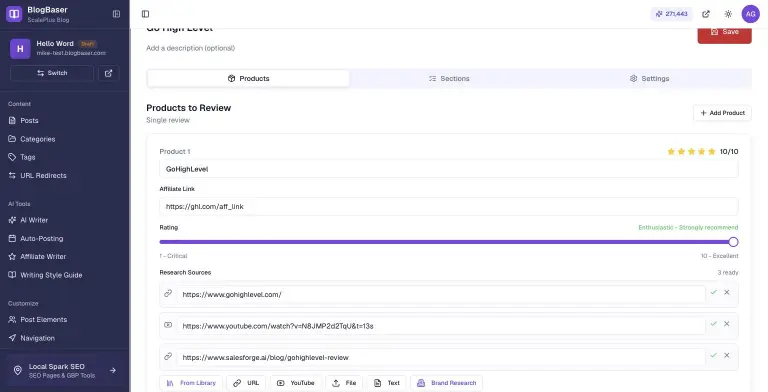768x392 pixels.
Task: Edit the YouTube source URL field
Action: pos(441,326)
